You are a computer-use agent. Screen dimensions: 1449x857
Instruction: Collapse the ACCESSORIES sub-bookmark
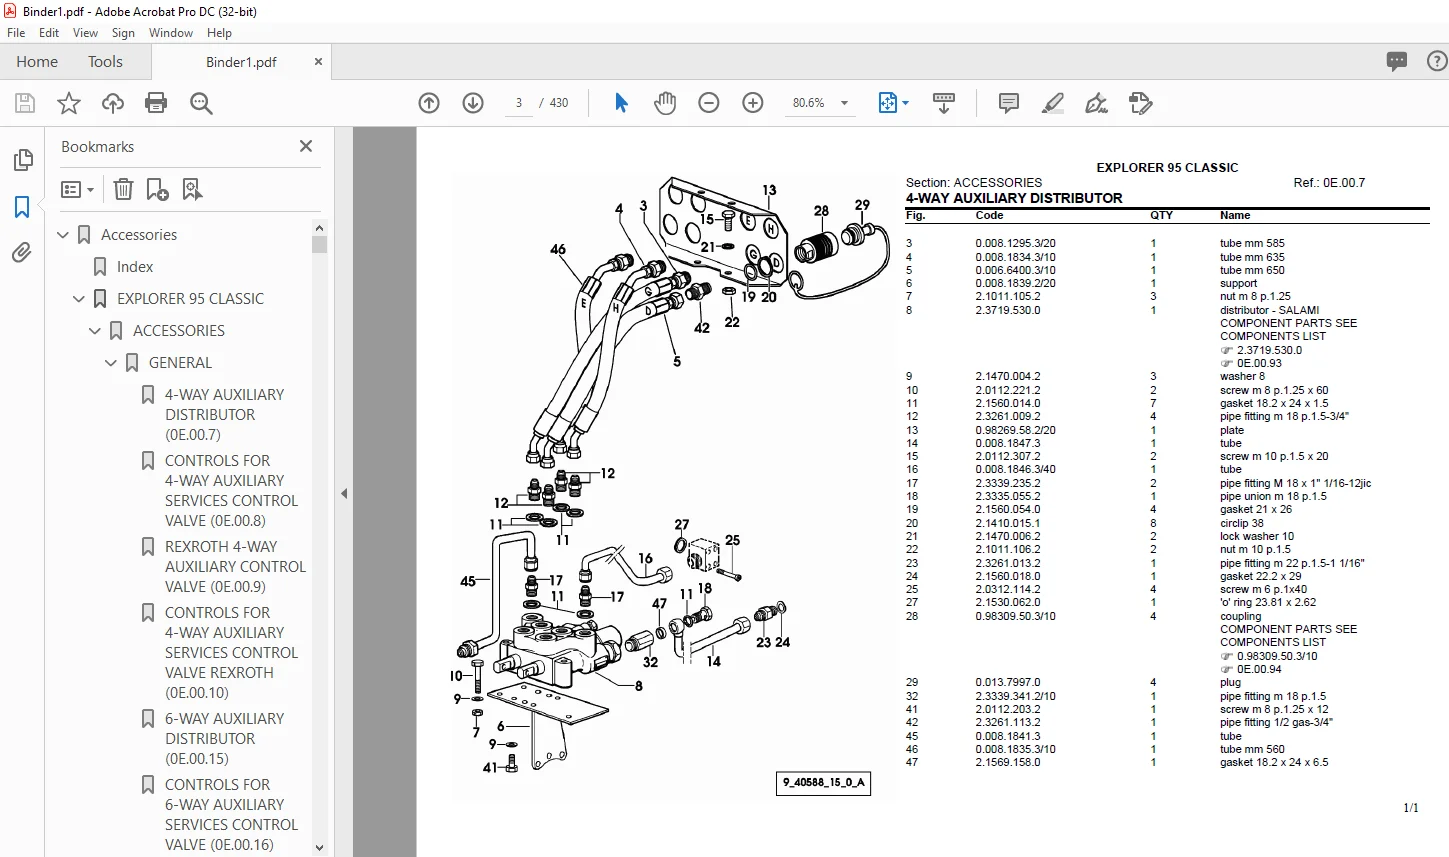[x=95, y=331]
